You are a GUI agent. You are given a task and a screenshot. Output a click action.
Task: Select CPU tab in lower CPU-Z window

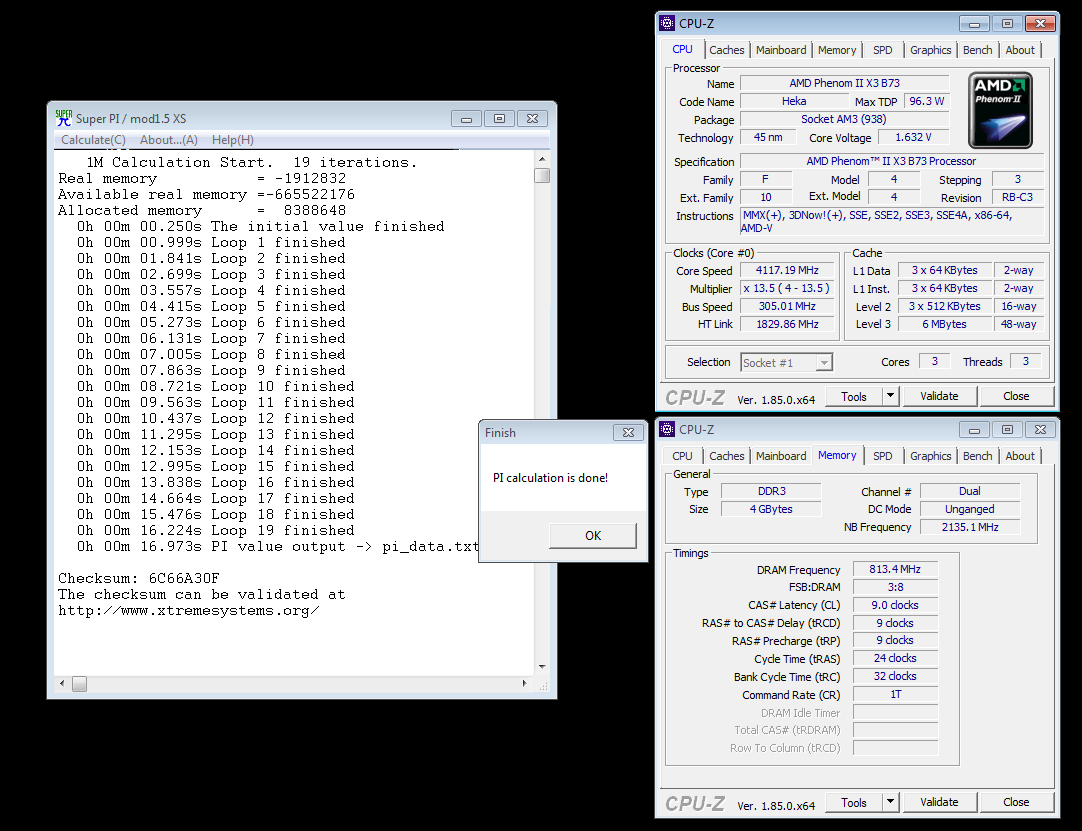682,456
